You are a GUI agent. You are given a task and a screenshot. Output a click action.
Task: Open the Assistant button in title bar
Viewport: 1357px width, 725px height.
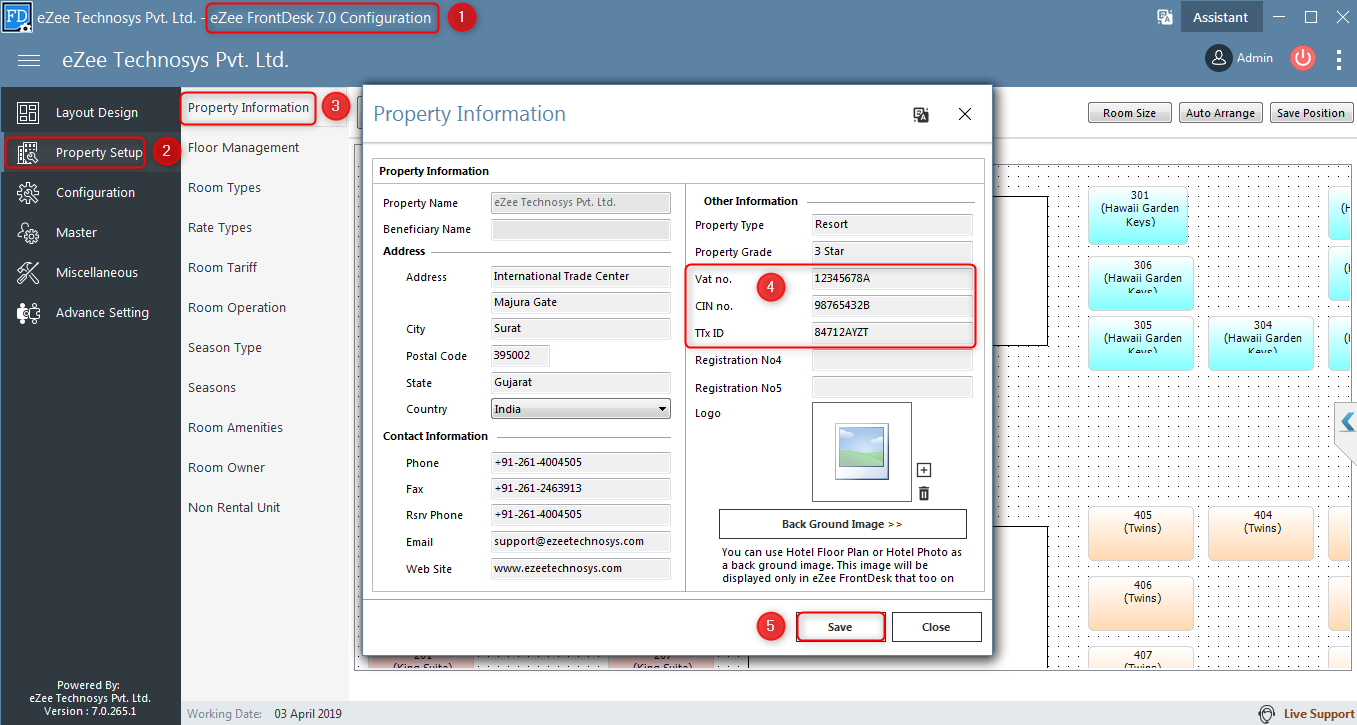coord(1221,17)
